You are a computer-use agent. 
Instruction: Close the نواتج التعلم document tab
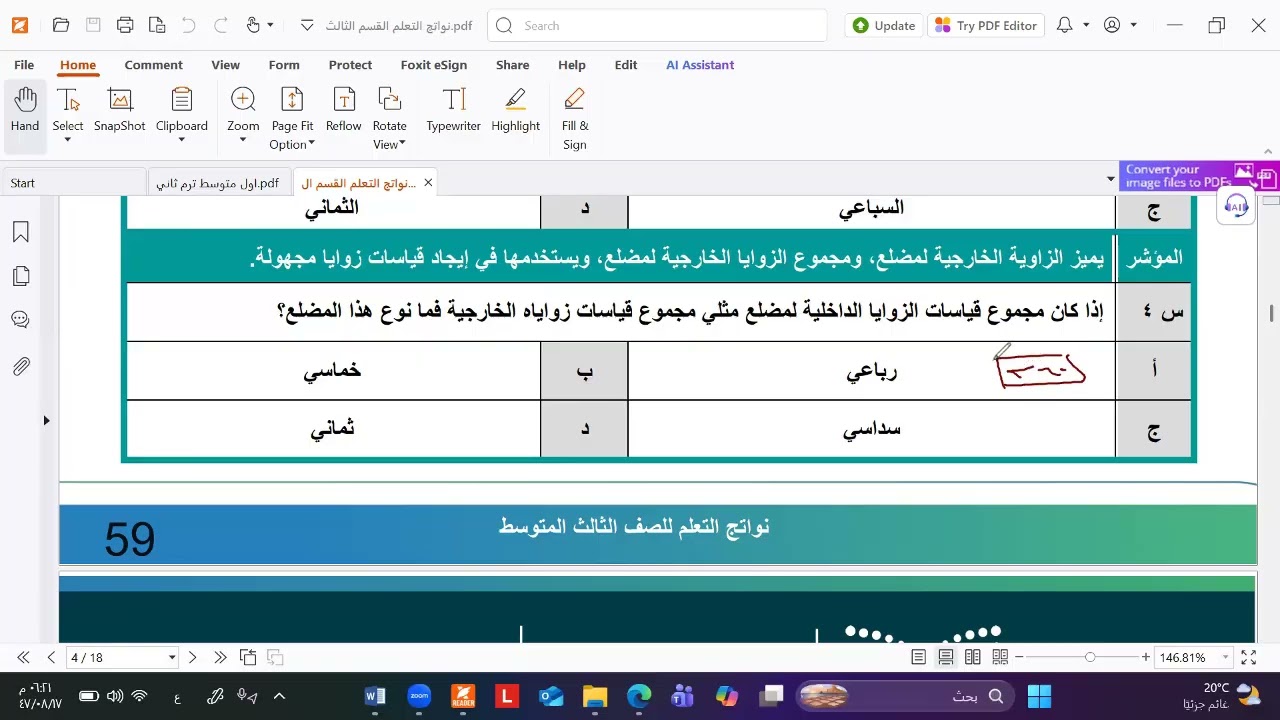[x=428, y=183]
